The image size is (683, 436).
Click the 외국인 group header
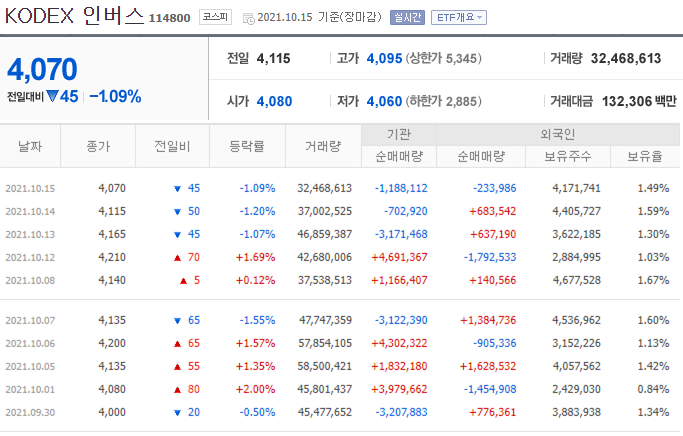[558, 135]
